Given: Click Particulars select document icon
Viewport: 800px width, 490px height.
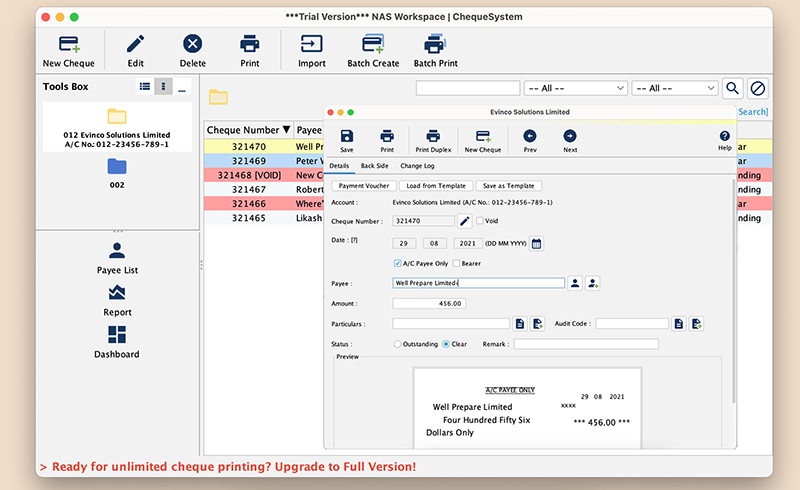Looking at the screenshot, I should pyautogui.click(x=520, y=324).
